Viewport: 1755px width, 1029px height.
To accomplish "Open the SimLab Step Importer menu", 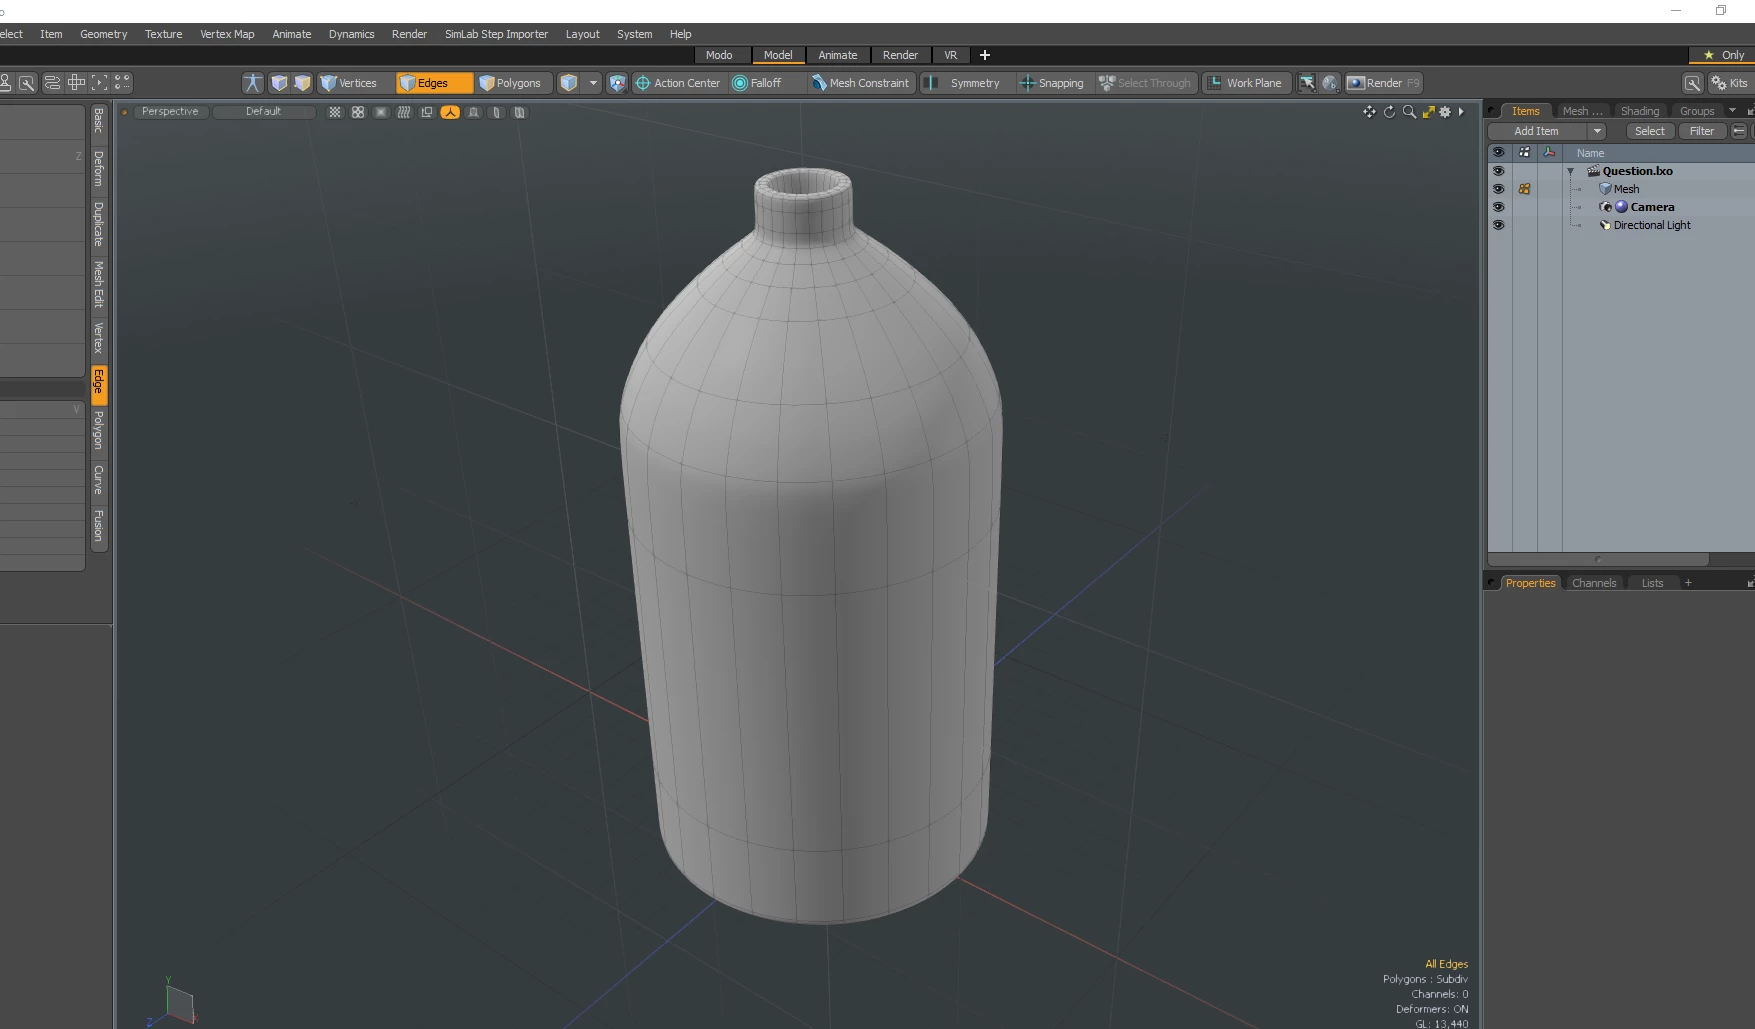I will click(x=496, y=34).
